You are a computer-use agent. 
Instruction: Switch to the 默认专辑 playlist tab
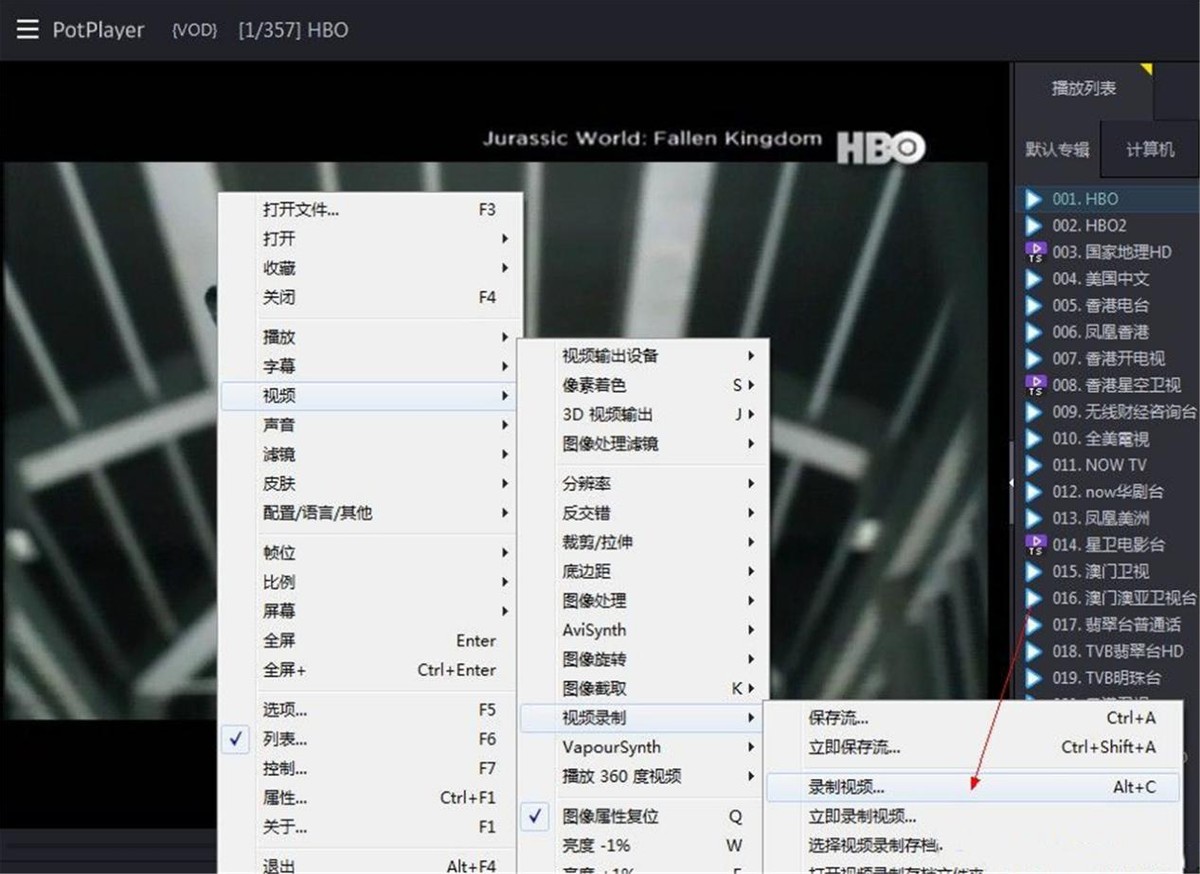(x=1057, y=150)
